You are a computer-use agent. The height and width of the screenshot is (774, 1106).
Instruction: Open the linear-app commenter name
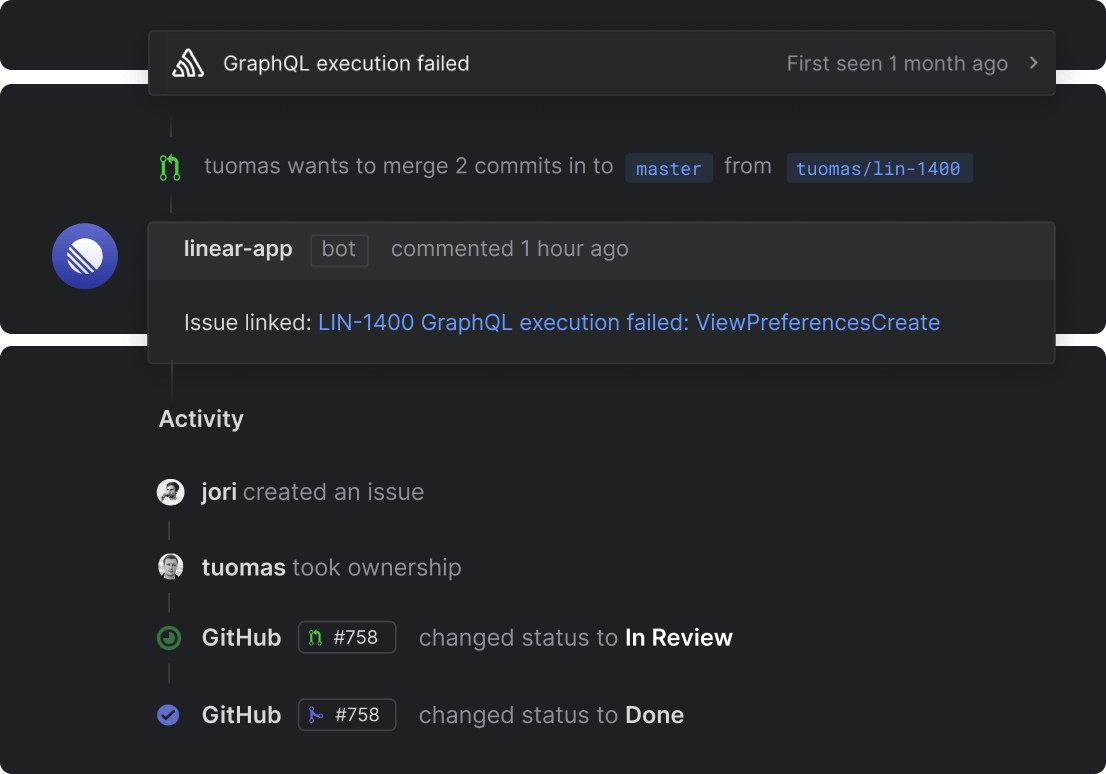point(238,249)
